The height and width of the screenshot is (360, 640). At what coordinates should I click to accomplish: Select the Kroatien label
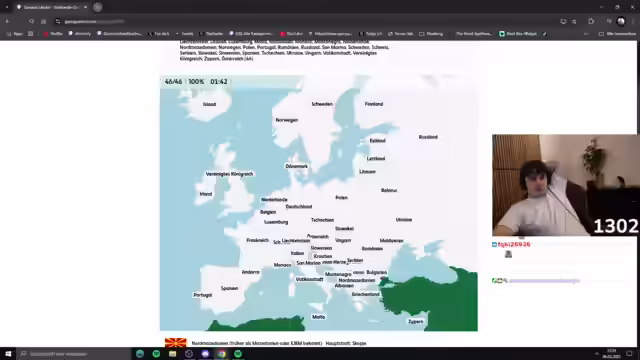[323, 256]
